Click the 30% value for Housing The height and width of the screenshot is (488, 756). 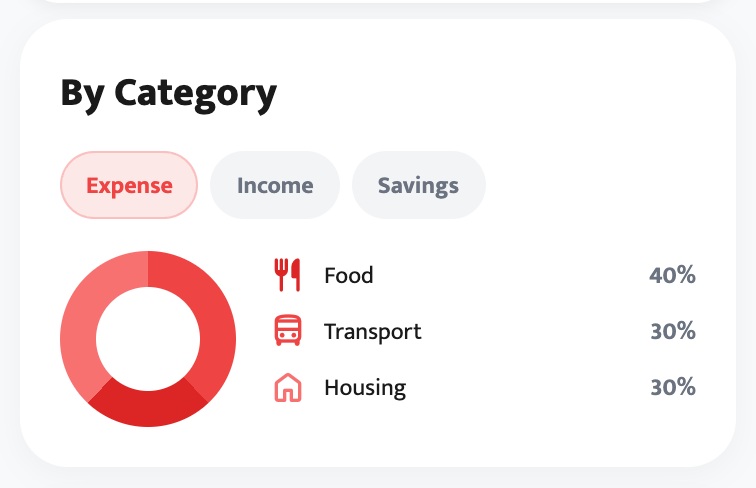[x=673, y=387]
